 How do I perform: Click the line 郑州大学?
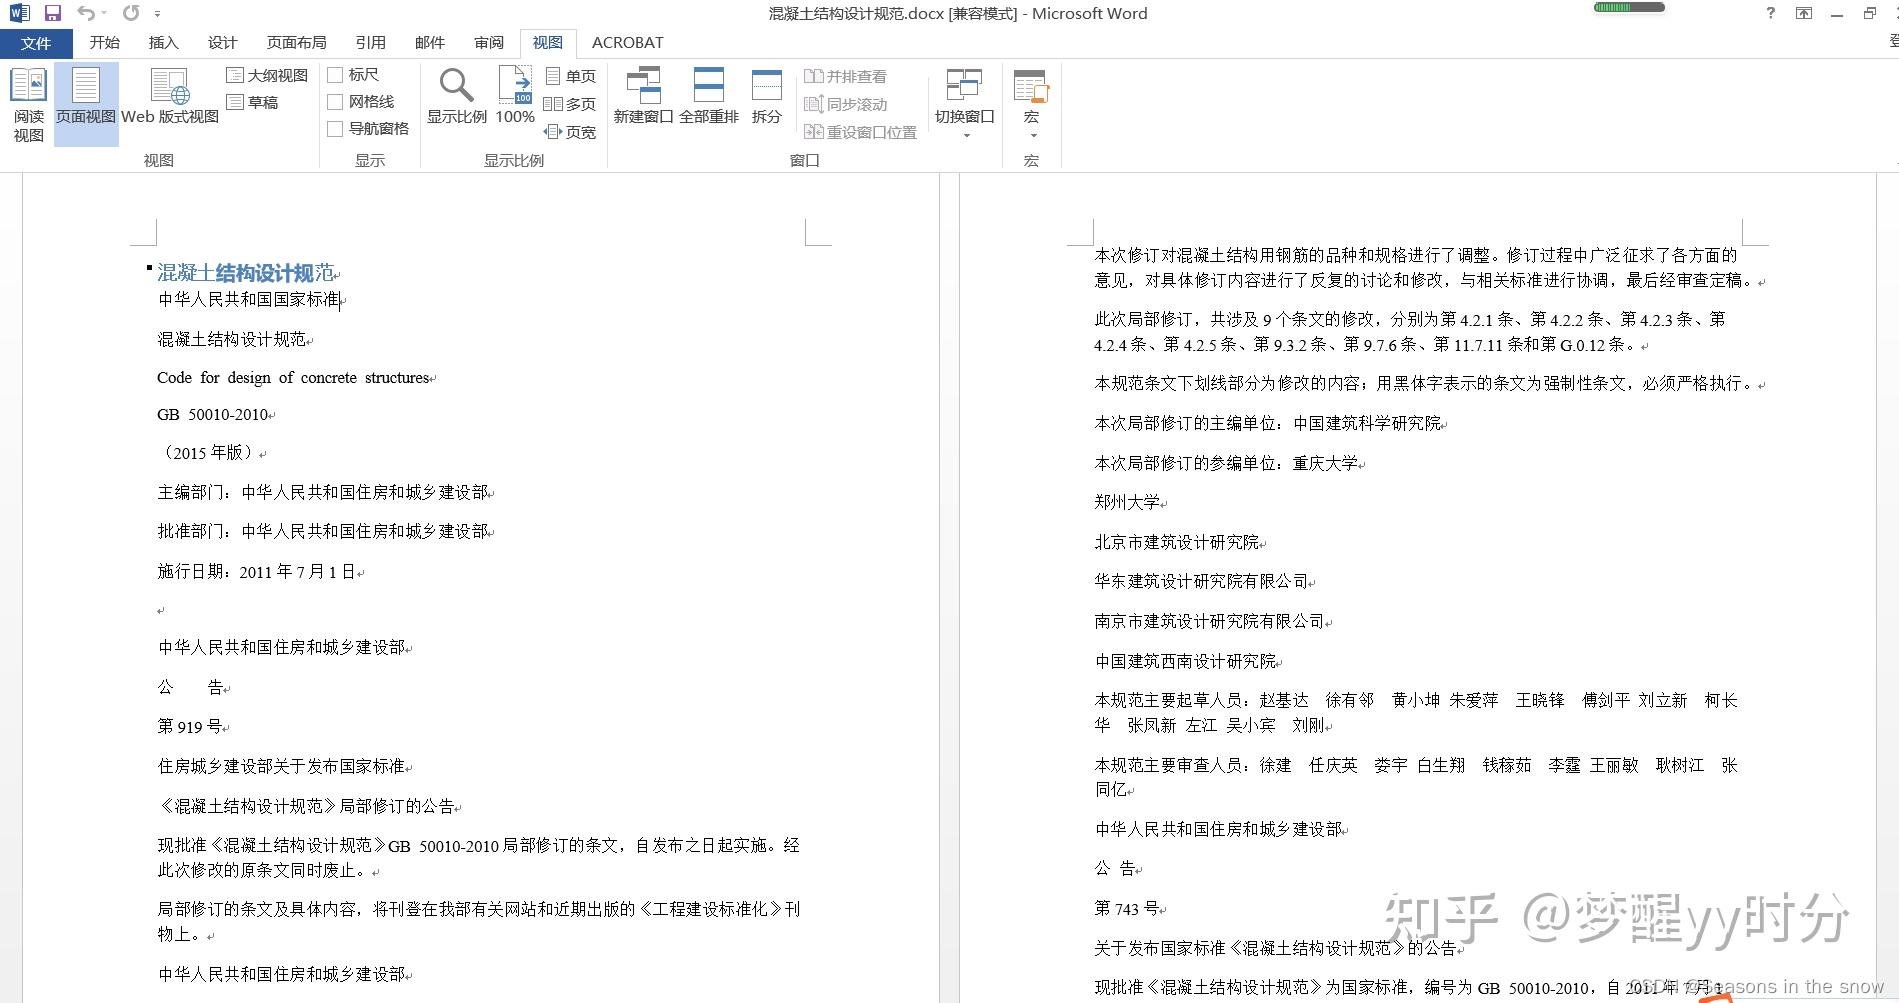click(x=1127, y=503)
